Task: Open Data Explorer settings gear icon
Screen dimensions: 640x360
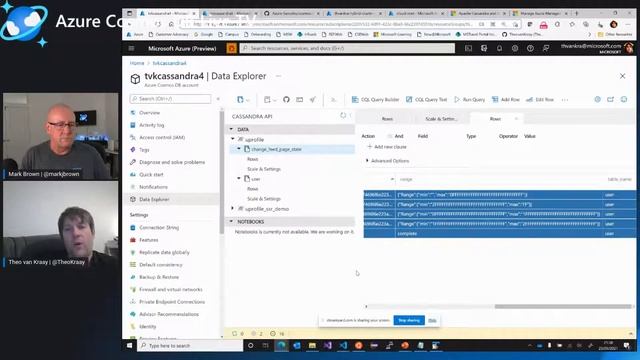Action: click(598, 99)
